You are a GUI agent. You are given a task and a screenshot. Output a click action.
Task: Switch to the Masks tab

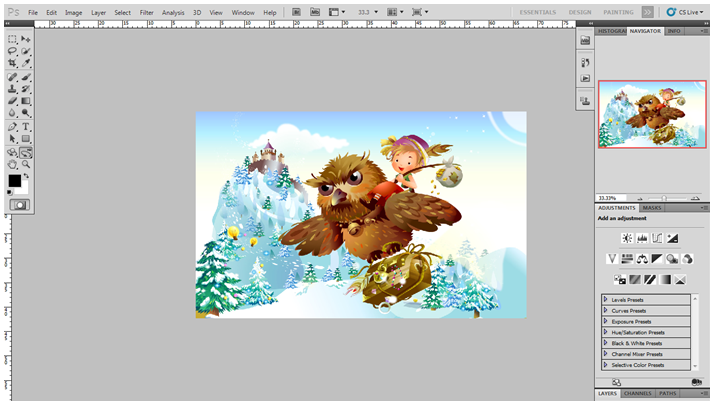(652, 207)
